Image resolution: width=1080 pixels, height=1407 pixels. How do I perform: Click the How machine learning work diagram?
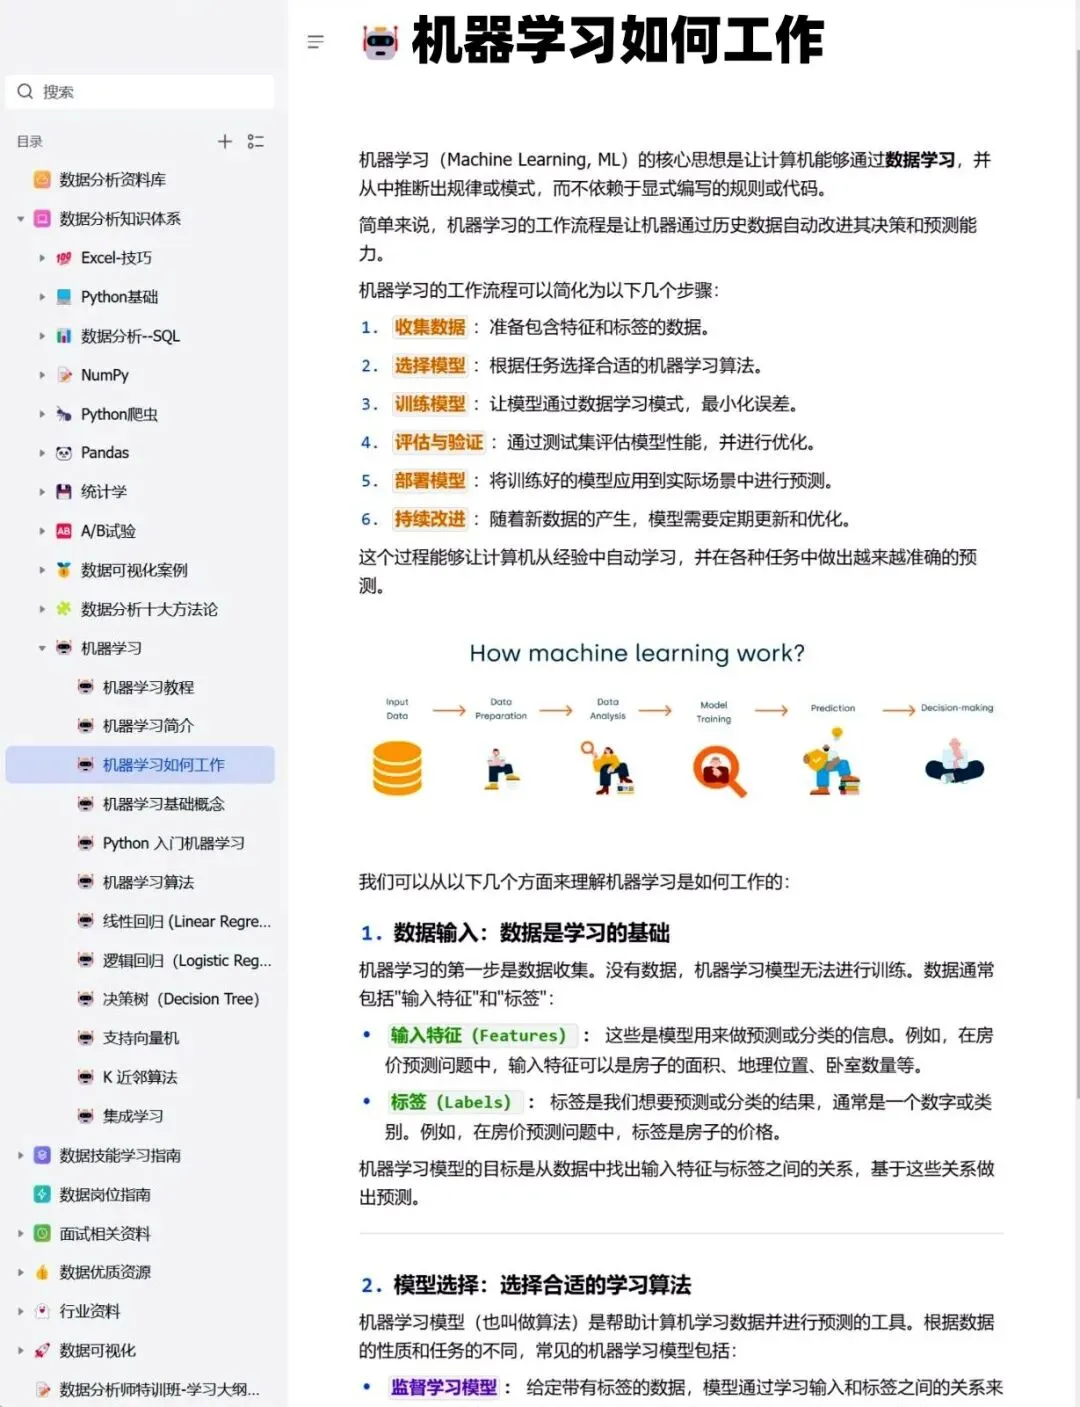(x=683, y=720)
